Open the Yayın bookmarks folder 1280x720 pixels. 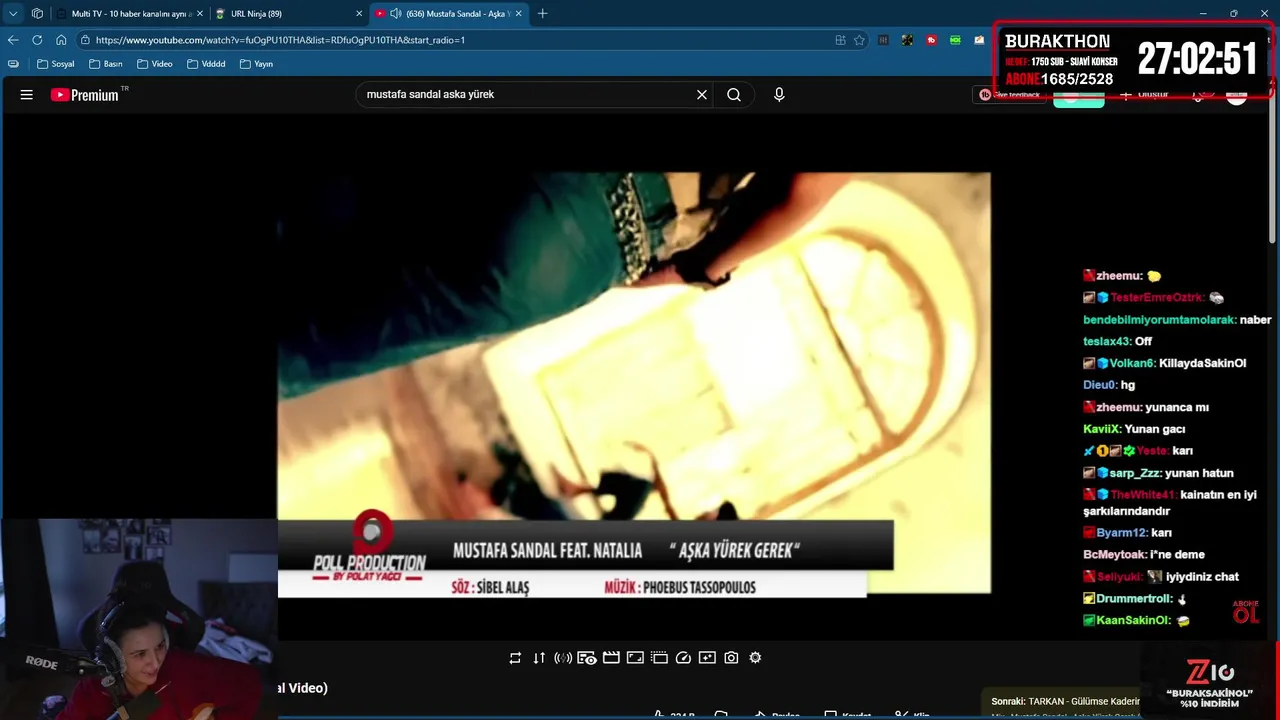pyautogui.click(x=256, y=64)
